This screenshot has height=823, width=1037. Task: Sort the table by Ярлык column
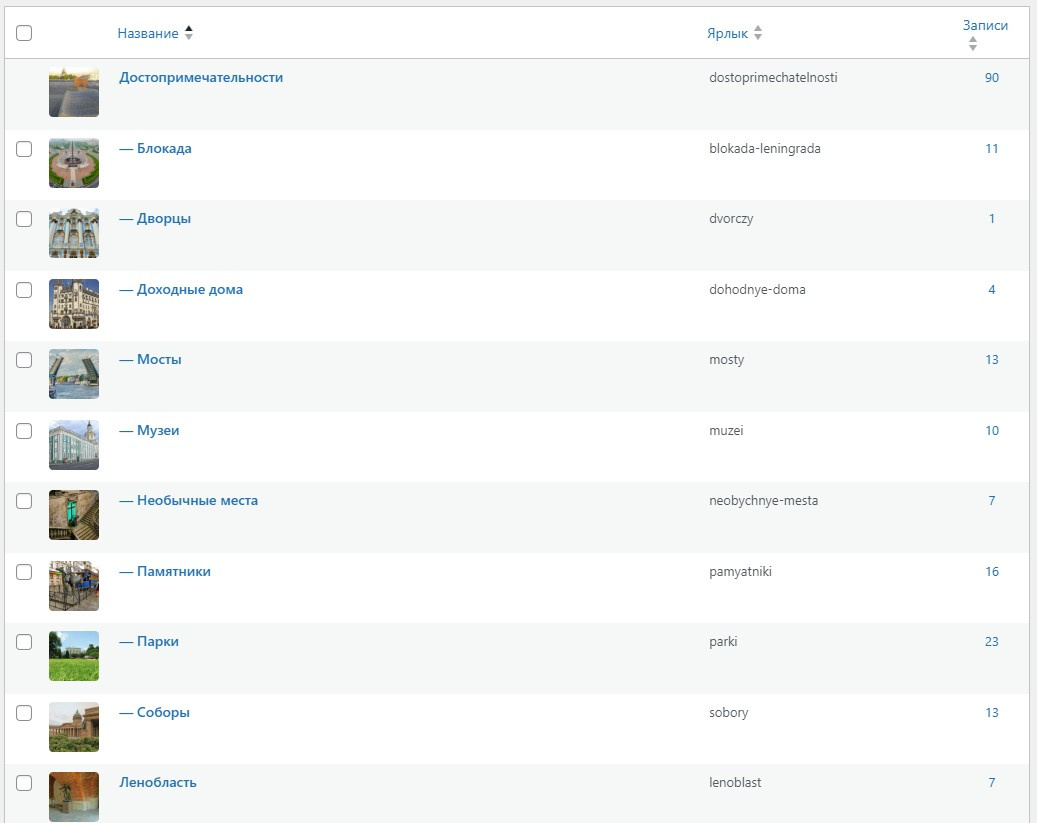(x=727, y=33)
